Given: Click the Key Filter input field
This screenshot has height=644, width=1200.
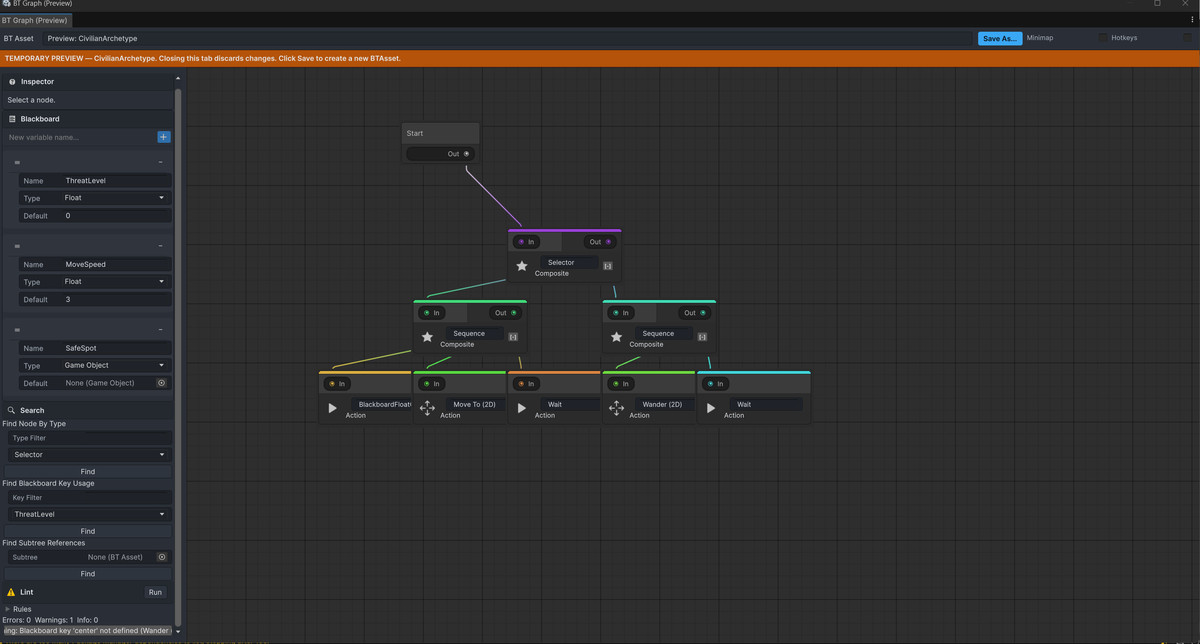Looking at the screenshot, I should coord(89,497).
